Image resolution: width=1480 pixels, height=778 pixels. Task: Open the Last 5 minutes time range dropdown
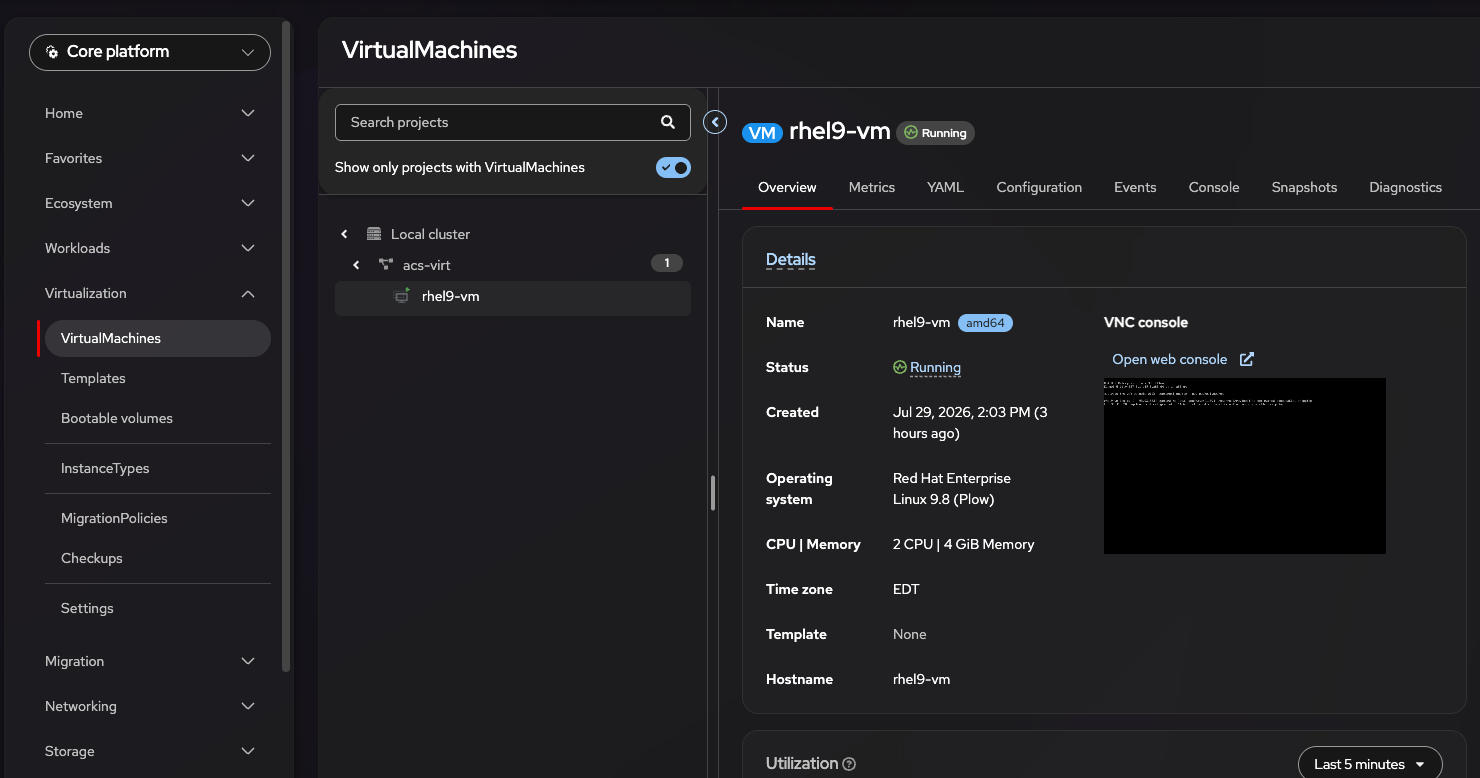coord(1370,764)
